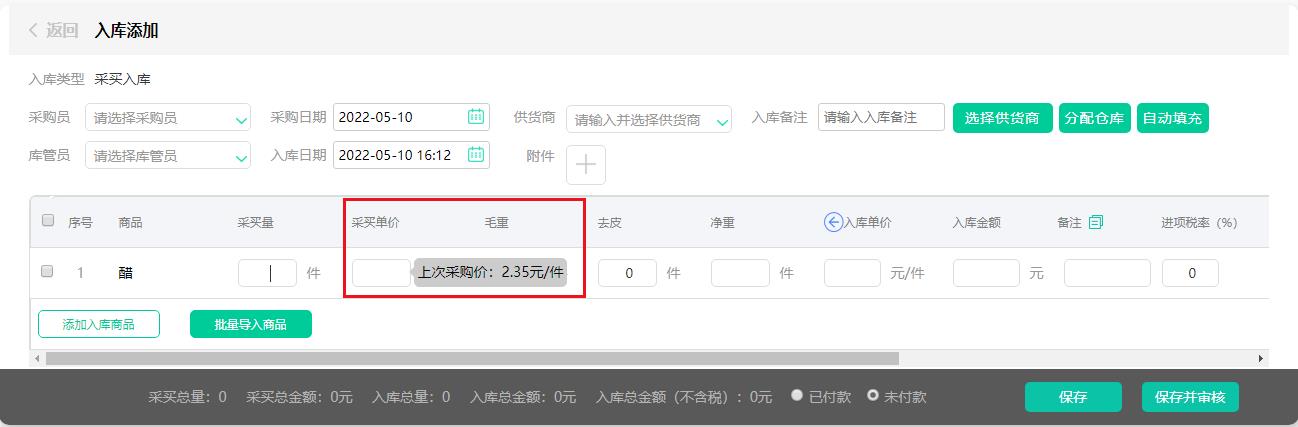Click the 采买单价 column header

click(375, 222)
